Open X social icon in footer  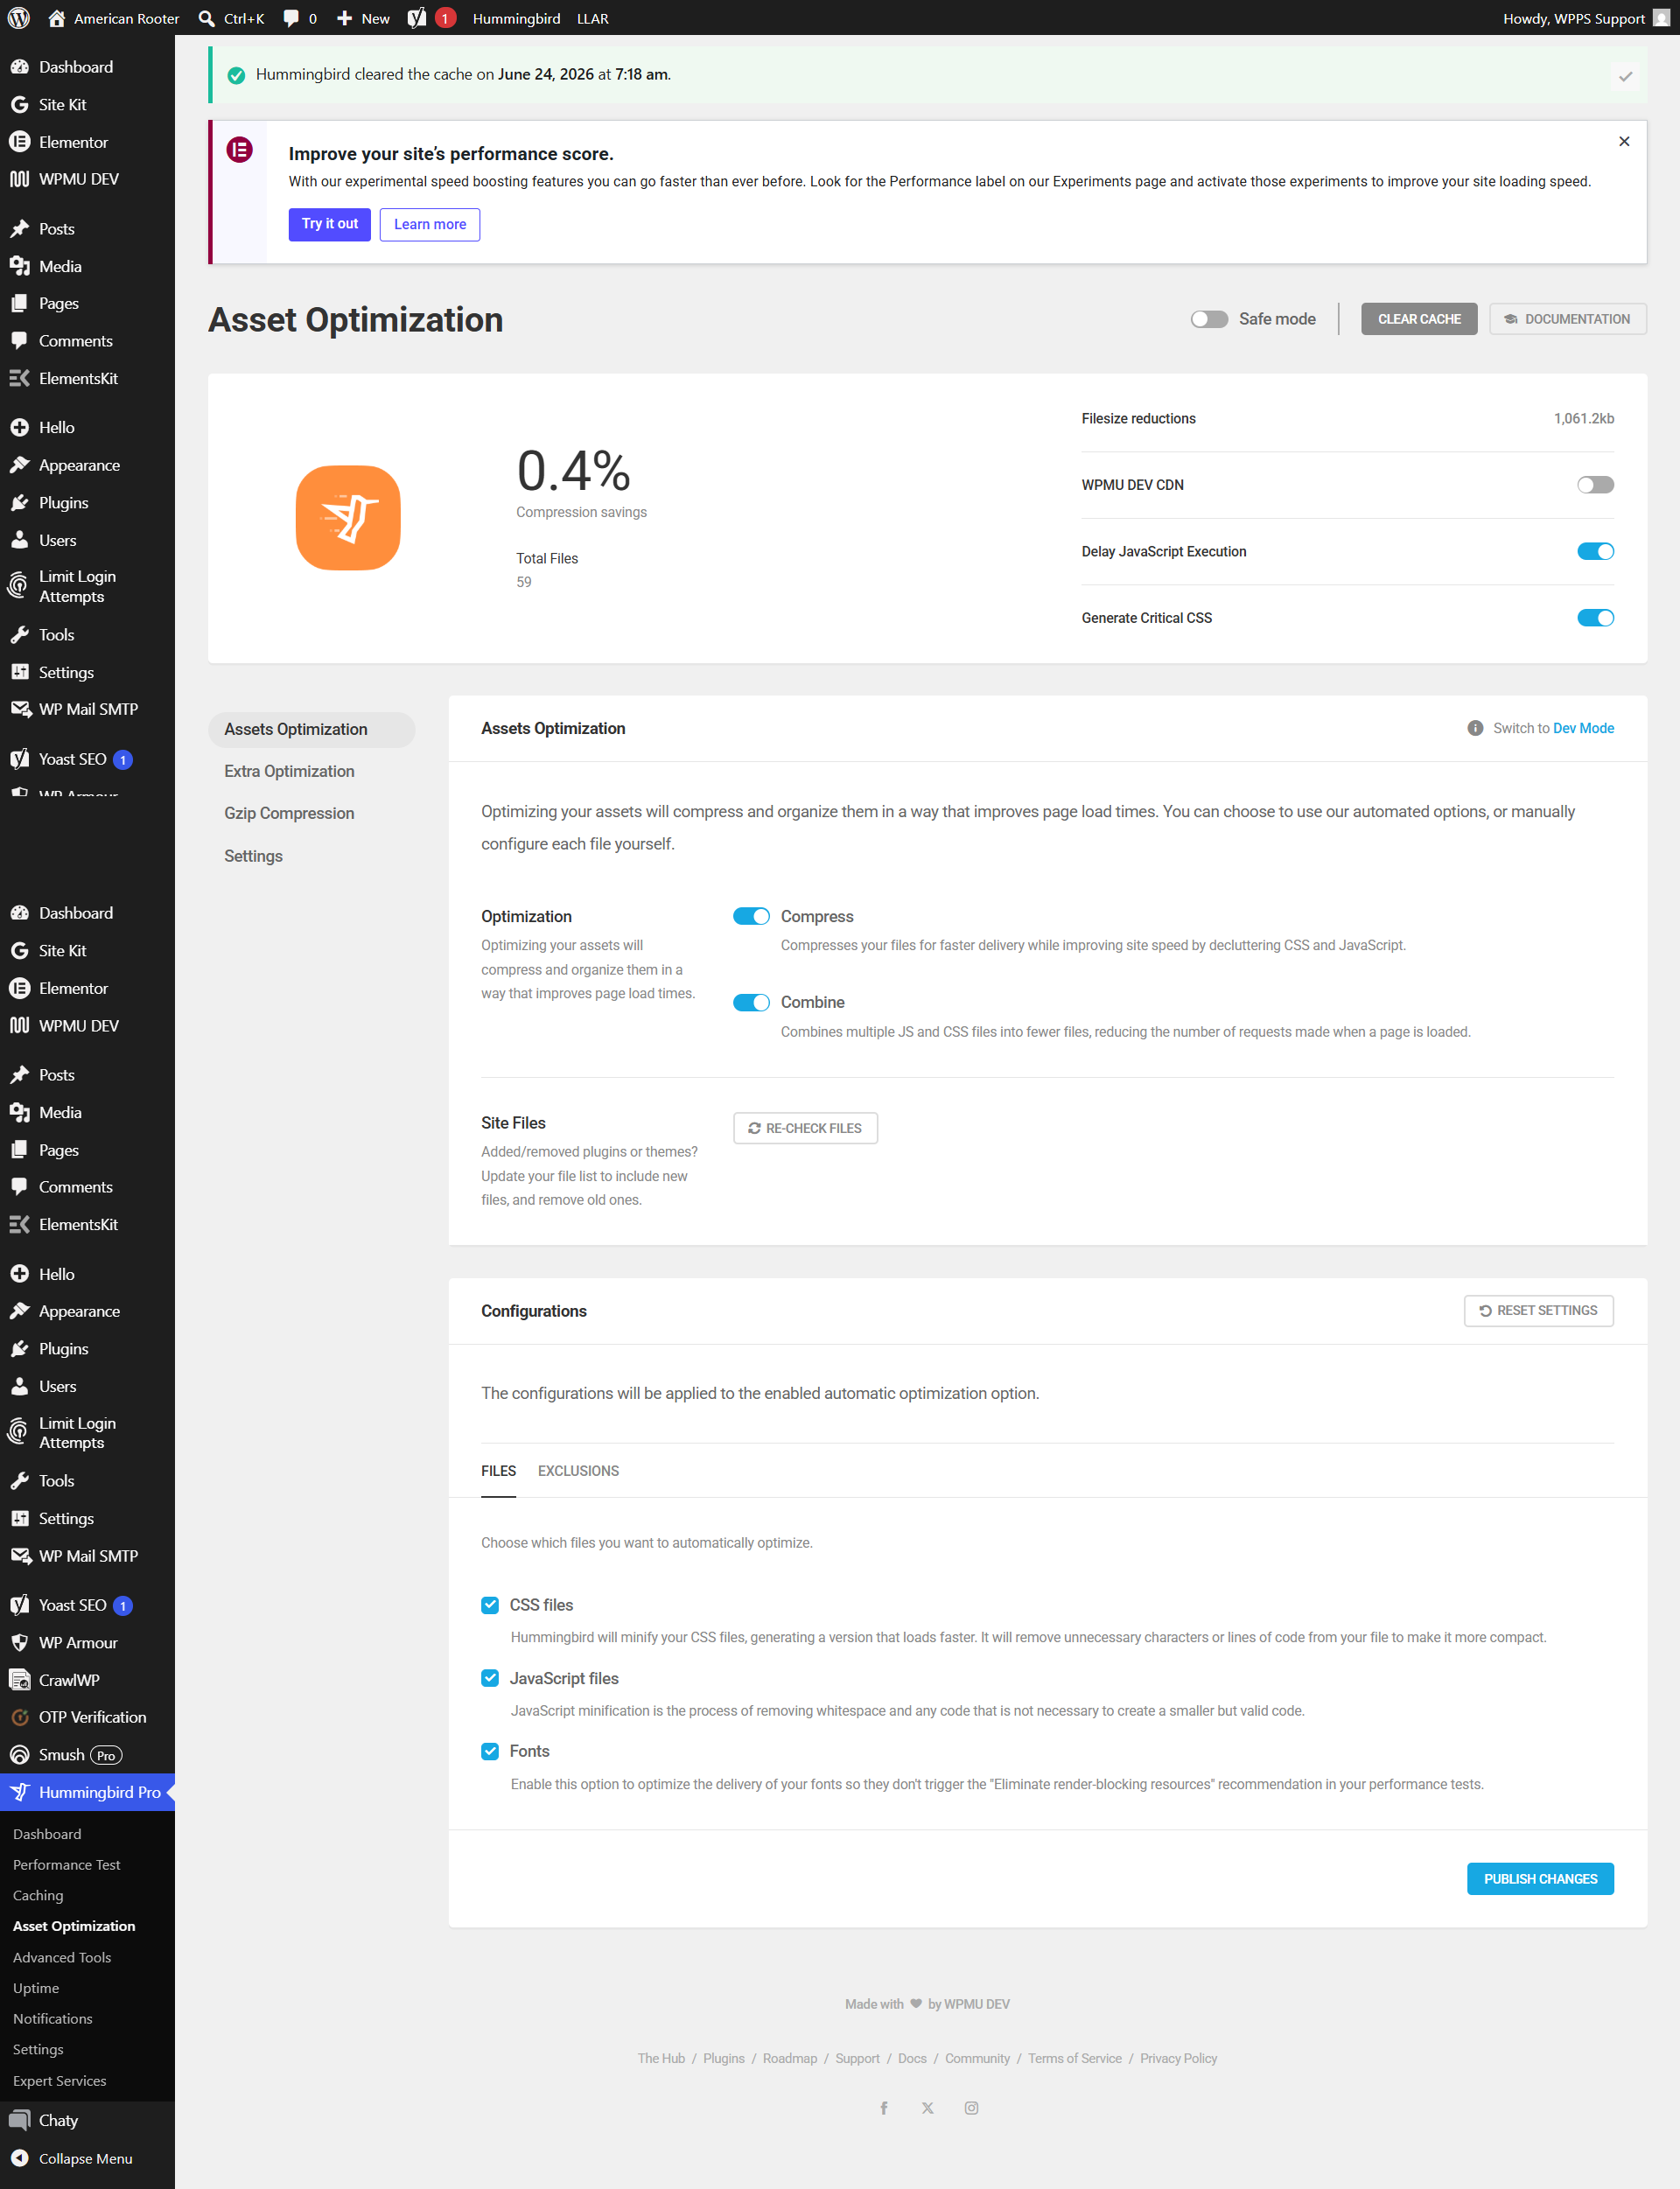pyautogui.click(x=928, y=2107)
